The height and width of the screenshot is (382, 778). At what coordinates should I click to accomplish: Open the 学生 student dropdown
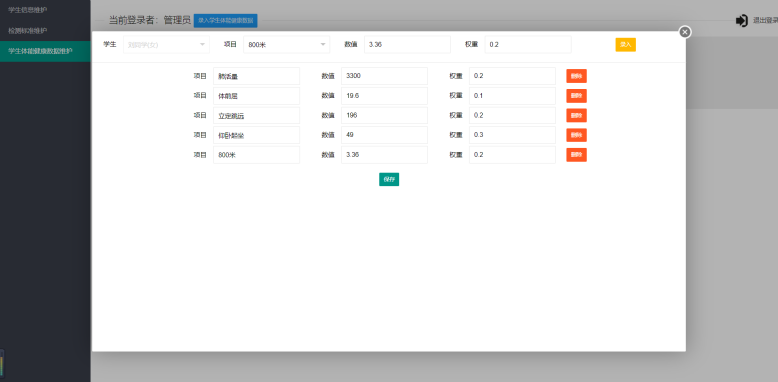(167, 45)
